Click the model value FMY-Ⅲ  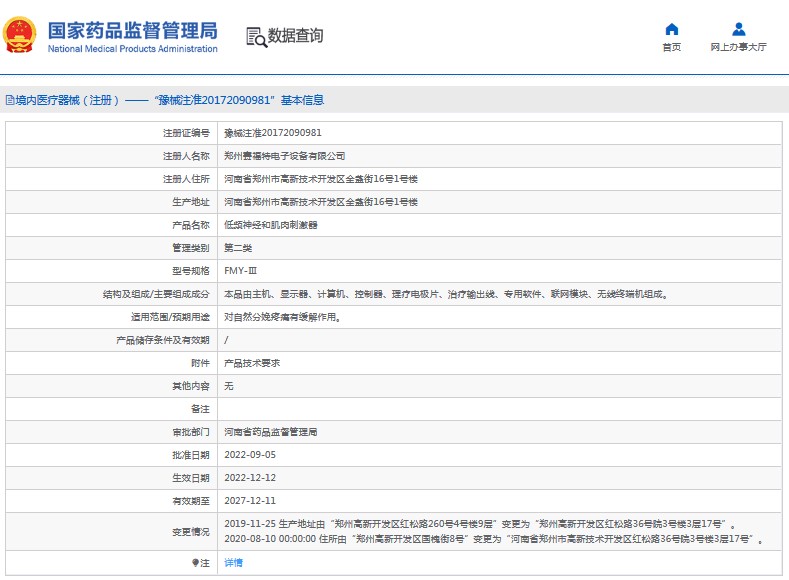click(x=240, y=271)
